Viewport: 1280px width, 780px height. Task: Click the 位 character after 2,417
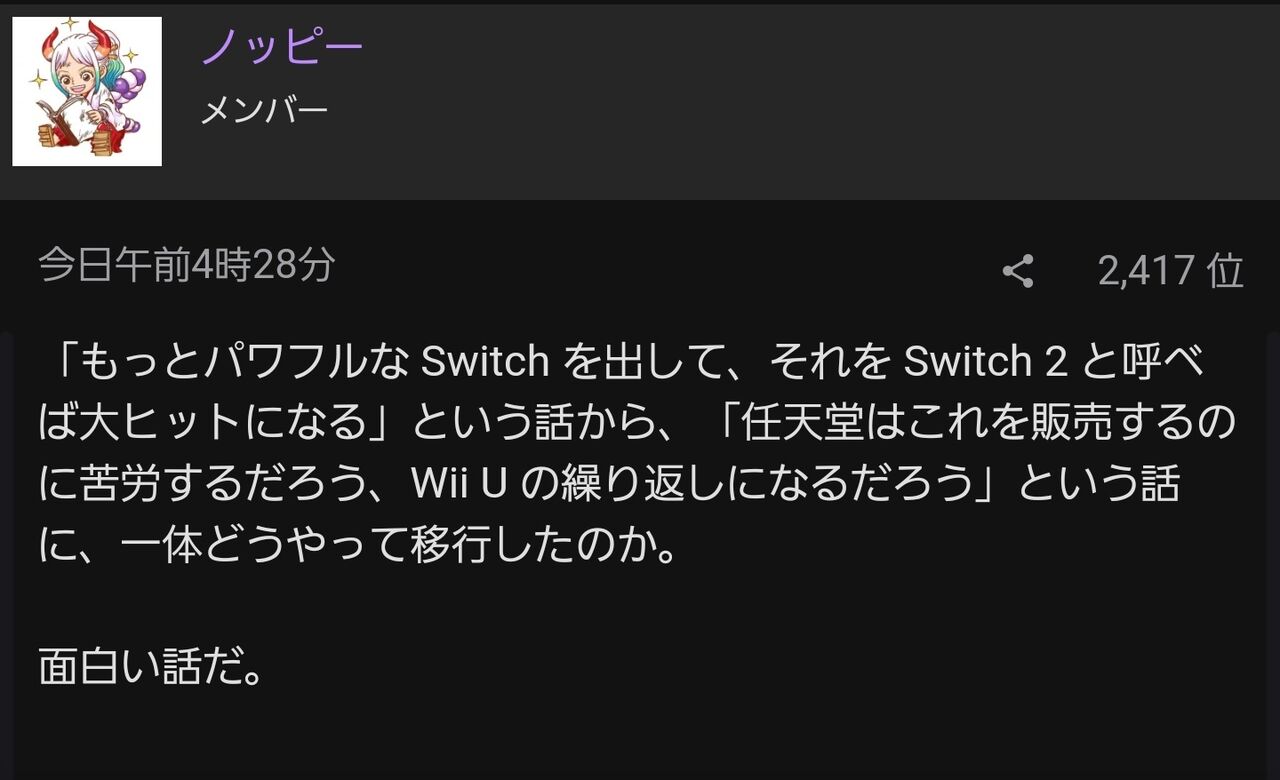tap(1225, 271)
